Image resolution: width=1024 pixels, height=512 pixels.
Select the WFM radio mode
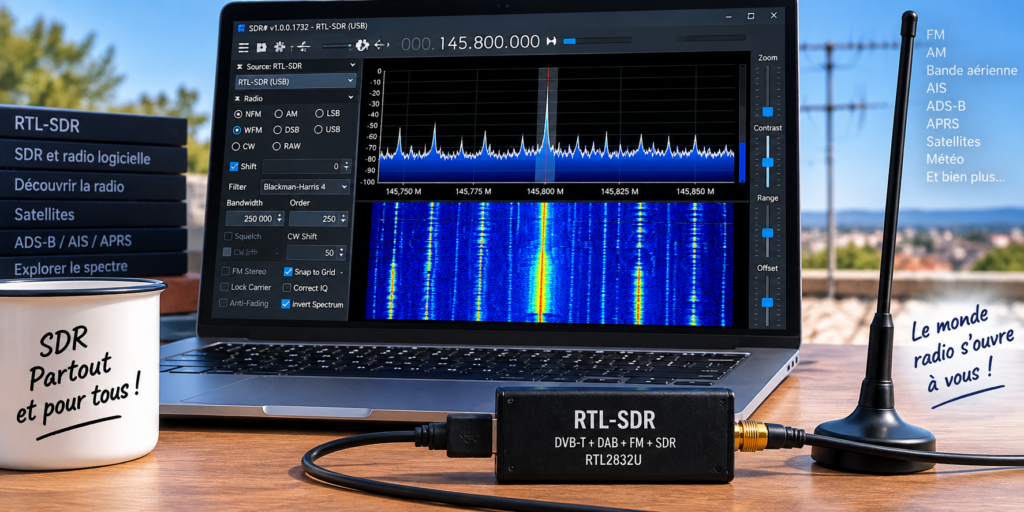coord(238,130)
